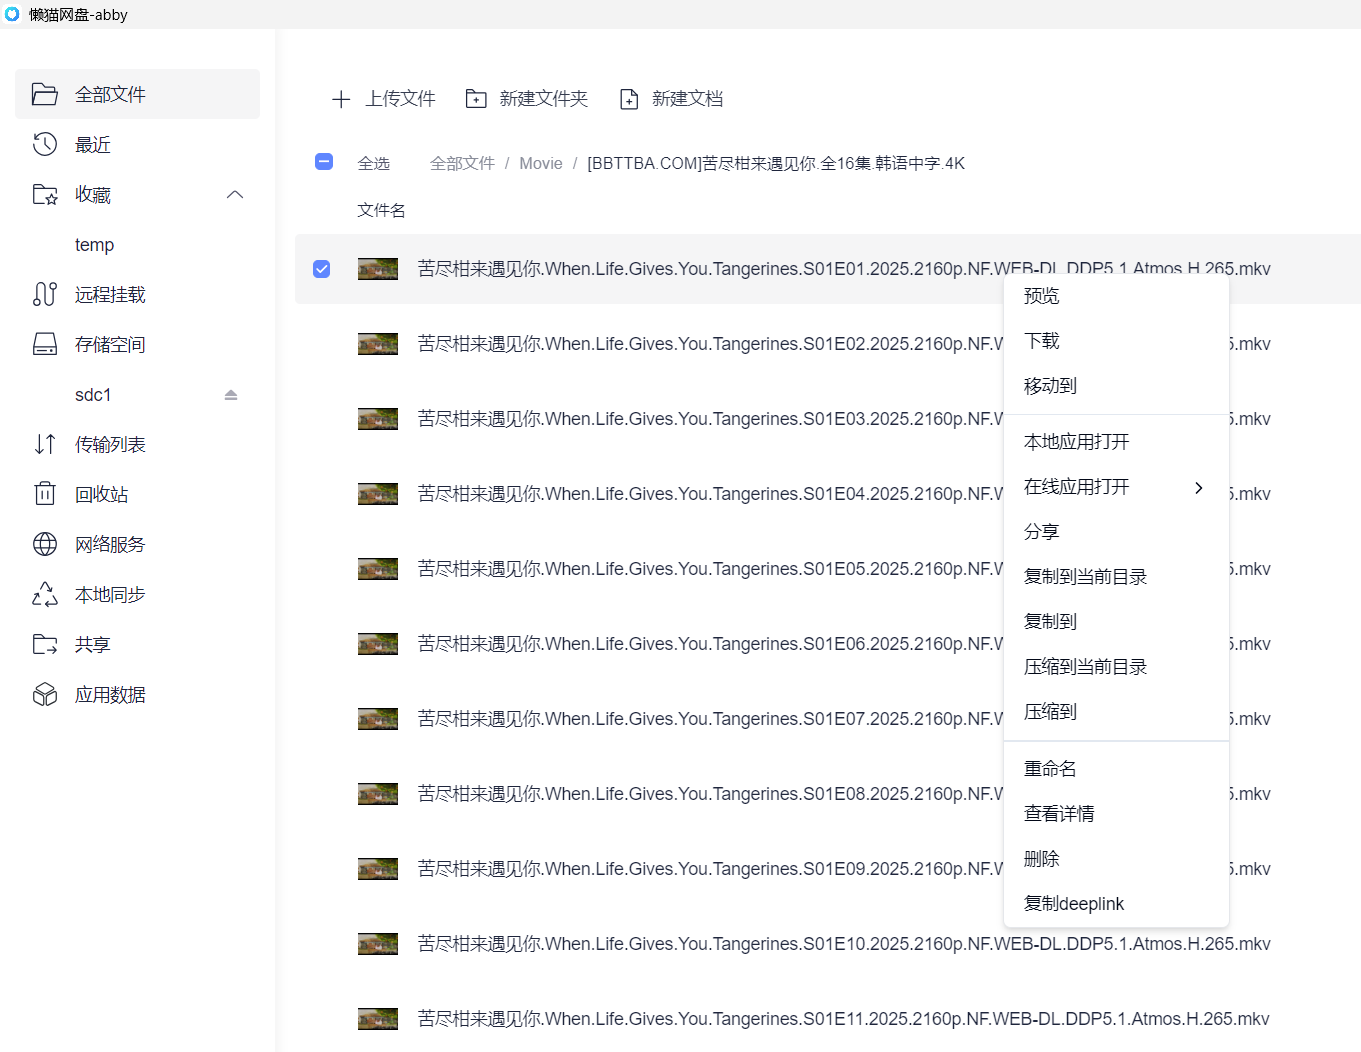Viewport: 1361px width, 1052px height.
Task: Click the plus icon for 上传文件
Action: (x=341, y=99)
